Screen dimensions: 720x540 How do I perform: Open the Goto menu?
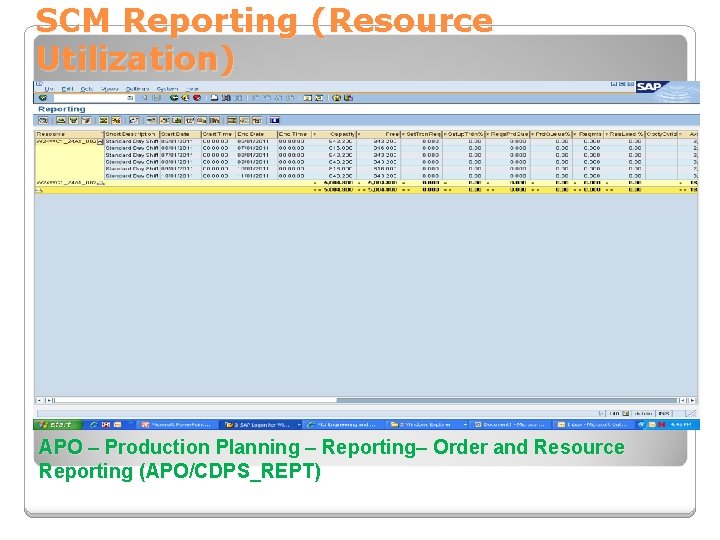point(86,89)
